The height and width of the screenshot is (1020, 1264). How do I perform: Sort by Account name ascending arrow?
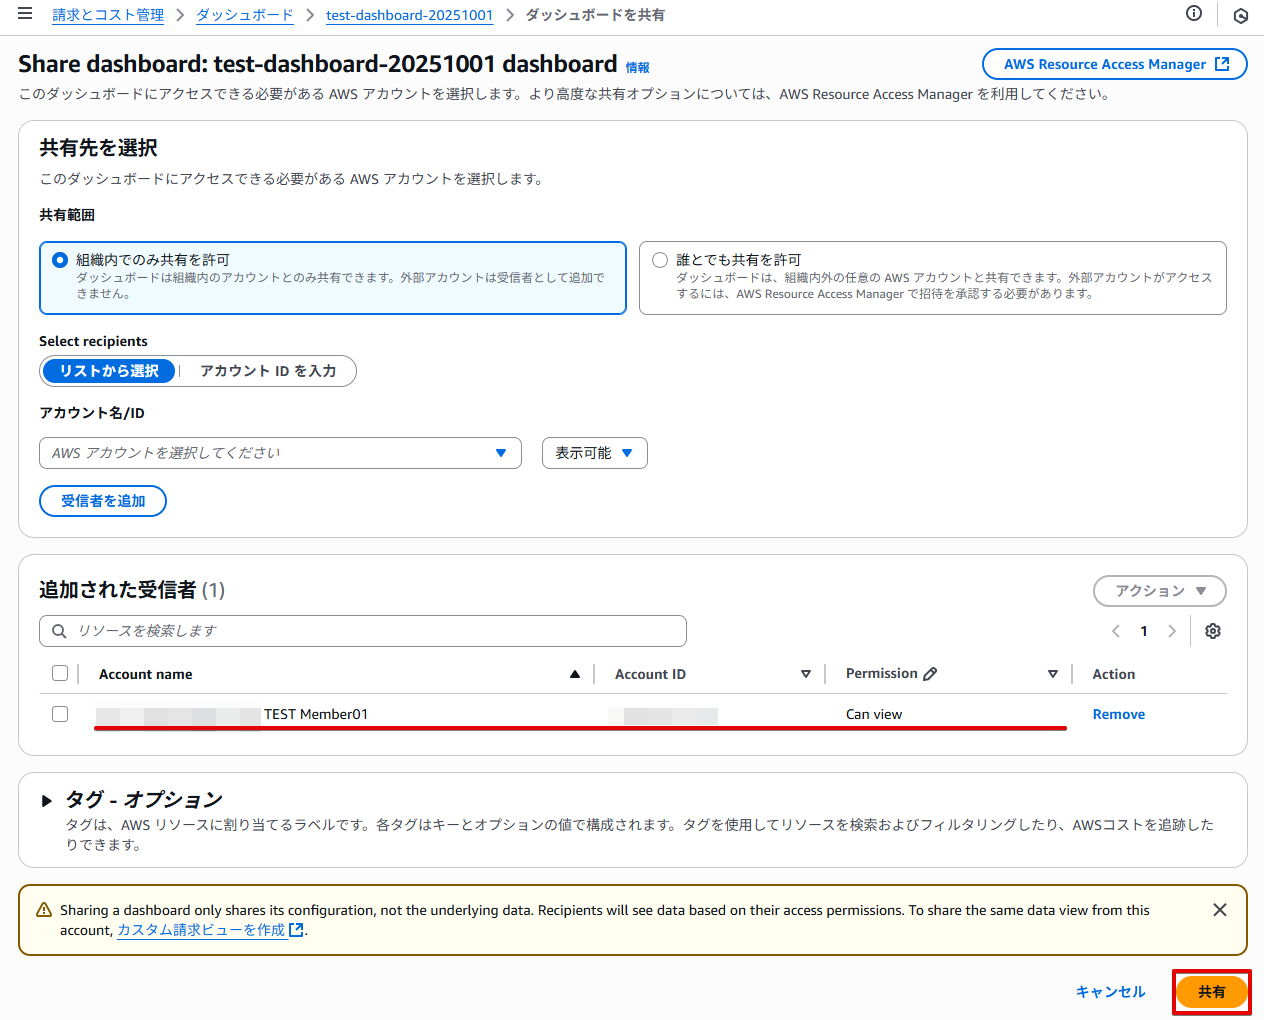(575, 674)
